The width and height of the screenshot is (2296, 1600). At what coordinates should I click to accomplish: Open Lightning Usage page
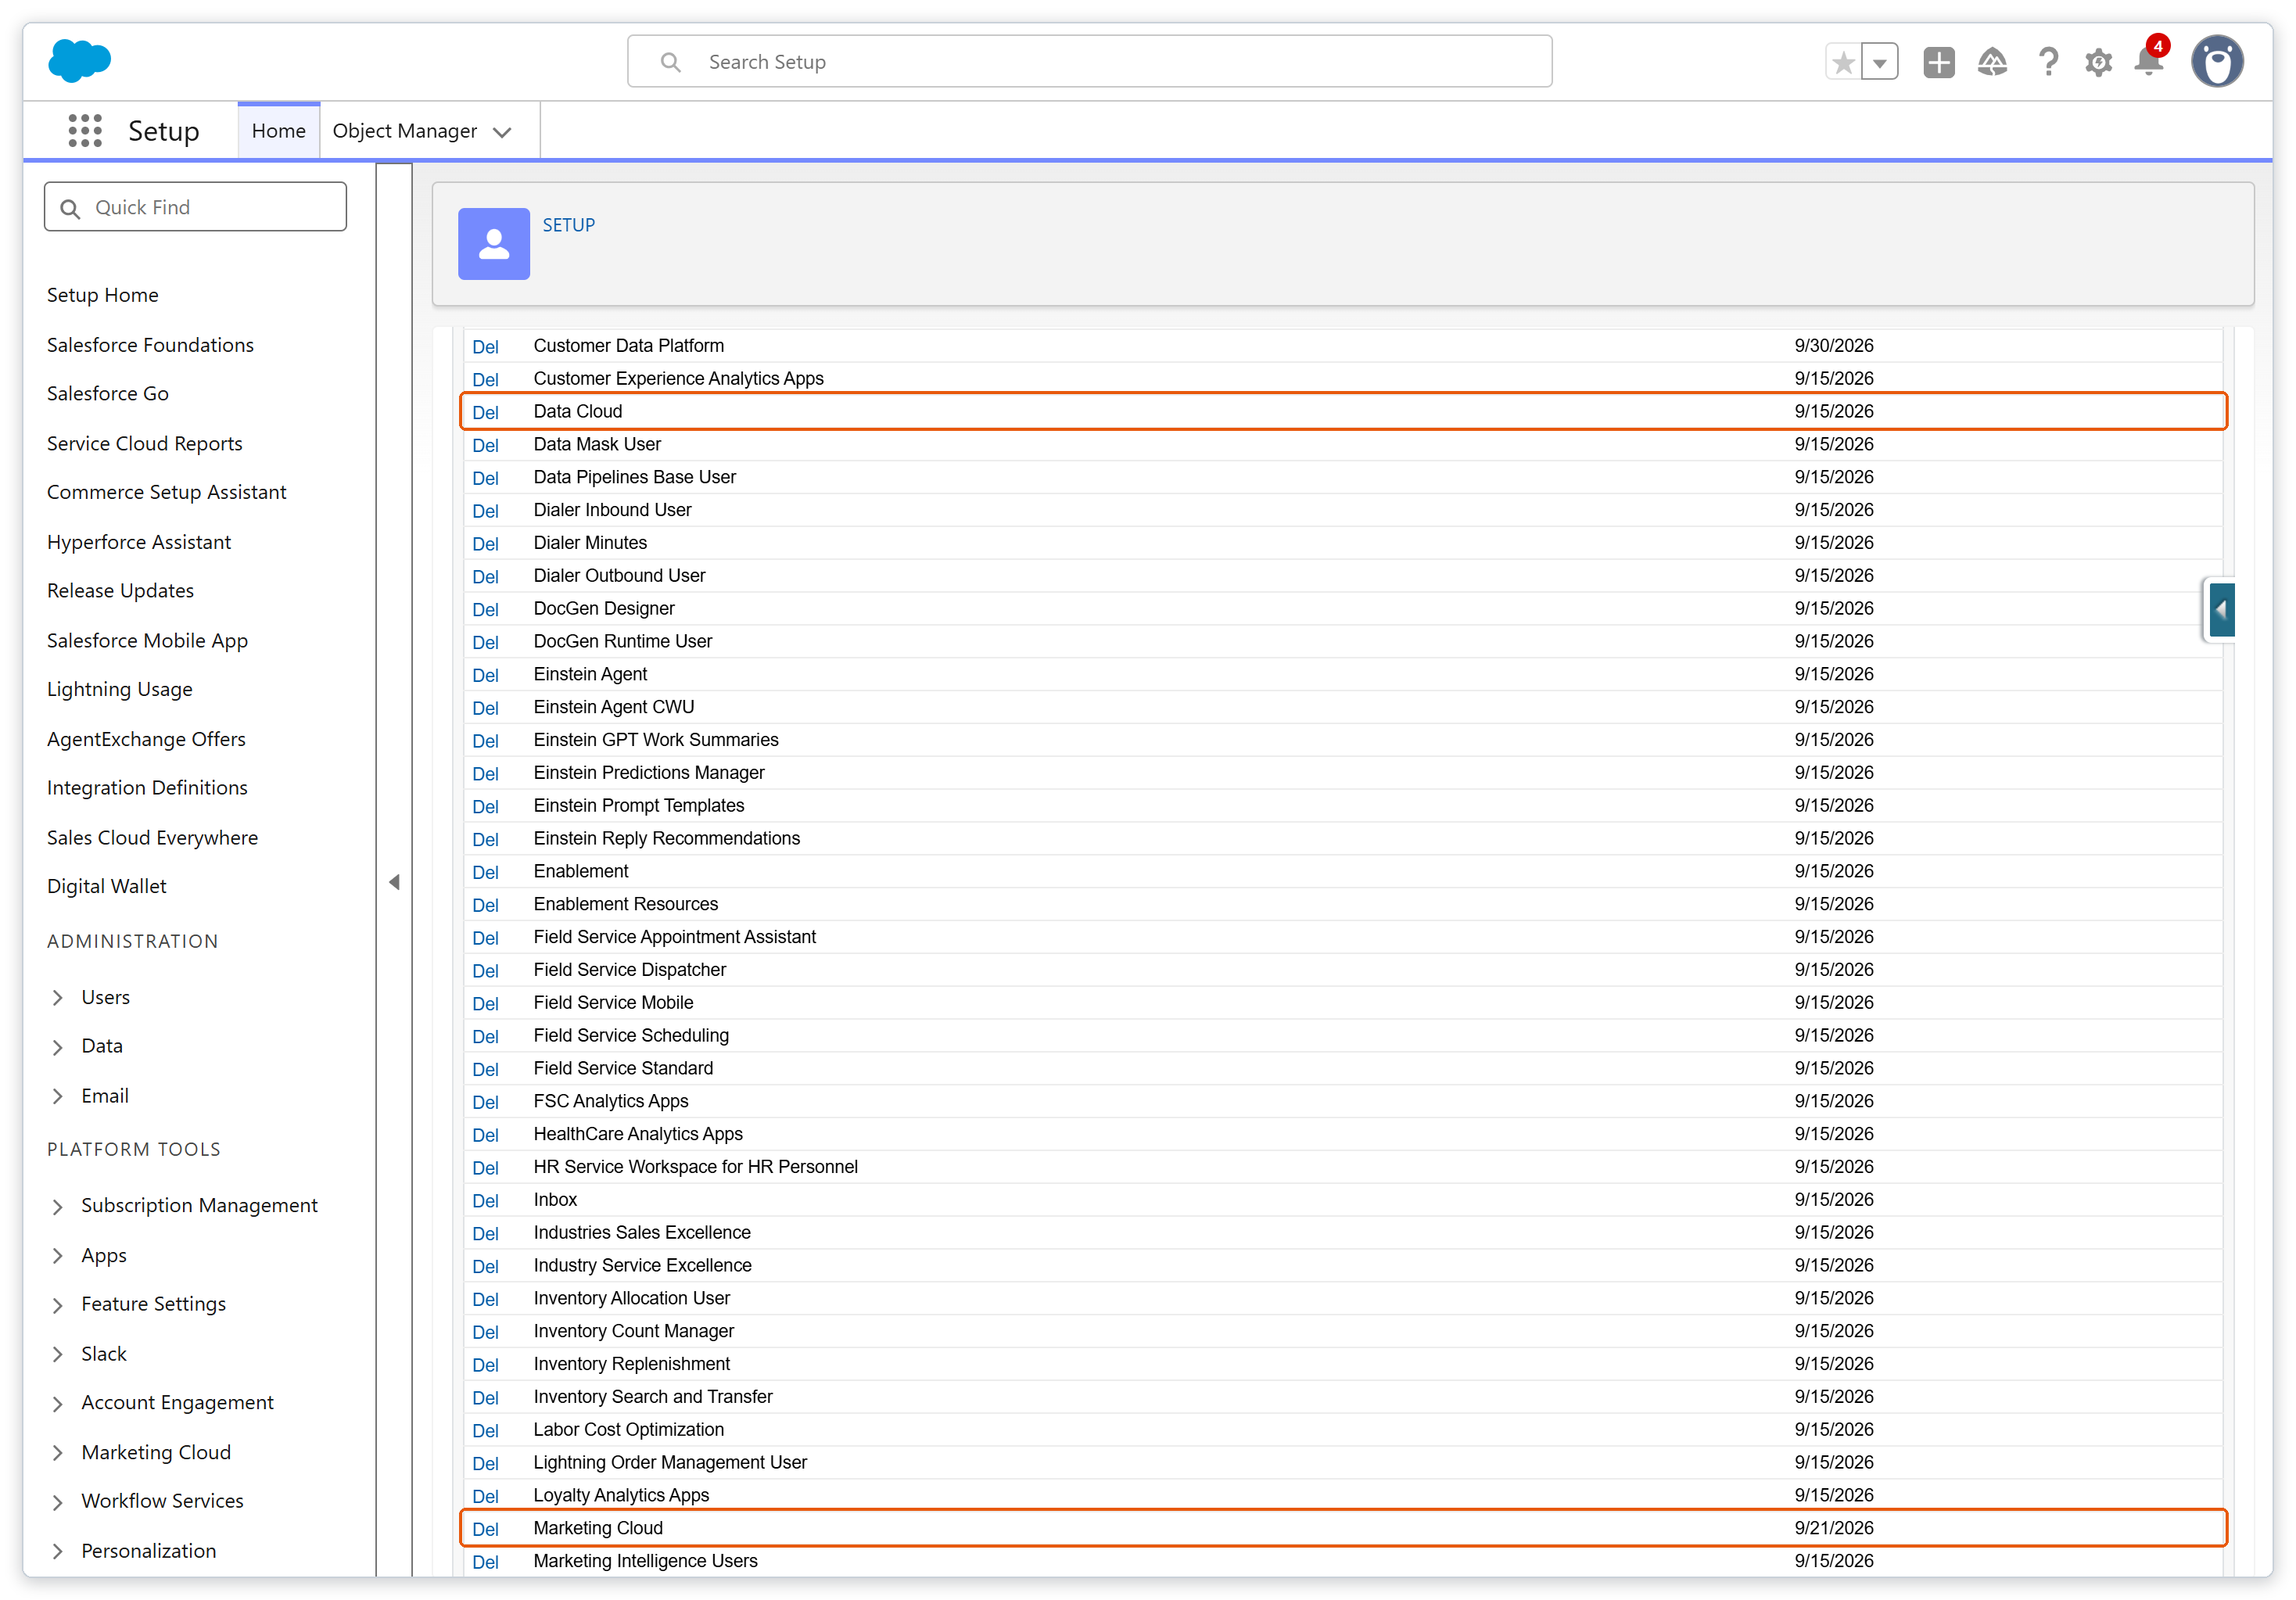119,689
